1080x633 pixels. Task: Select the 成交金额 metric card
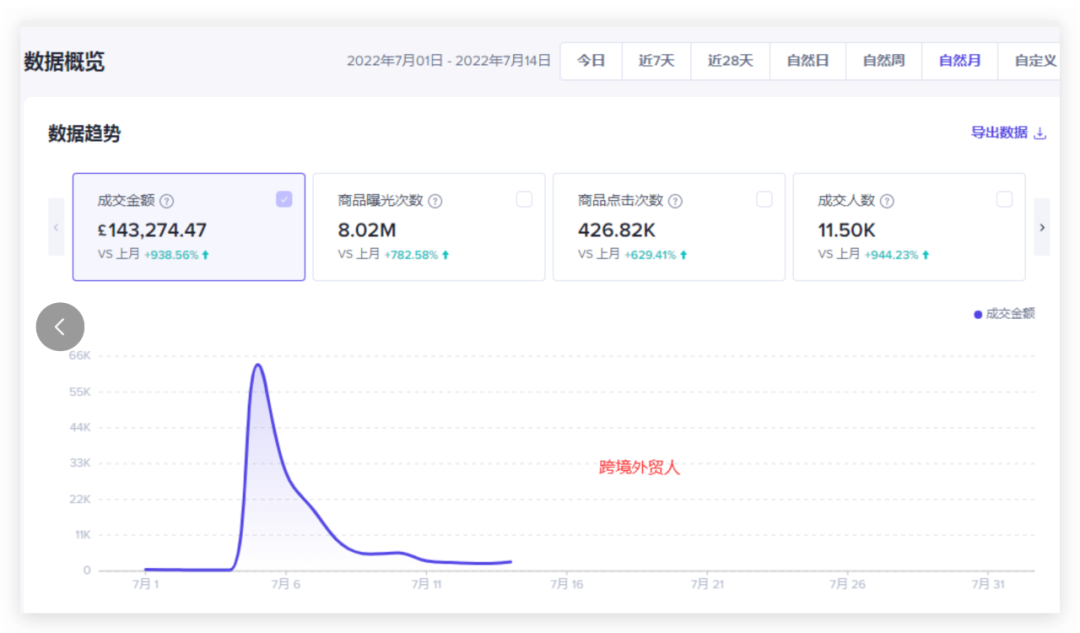point(189,227)
